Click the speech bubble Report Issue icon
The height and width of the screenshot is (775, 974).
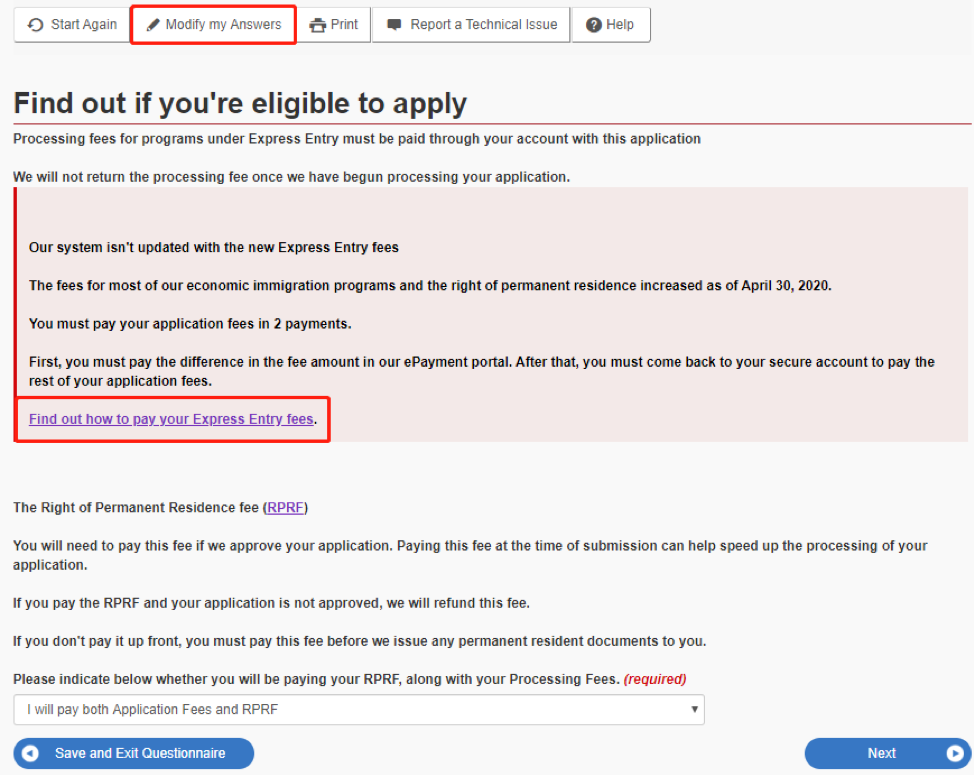click(395, 25)
